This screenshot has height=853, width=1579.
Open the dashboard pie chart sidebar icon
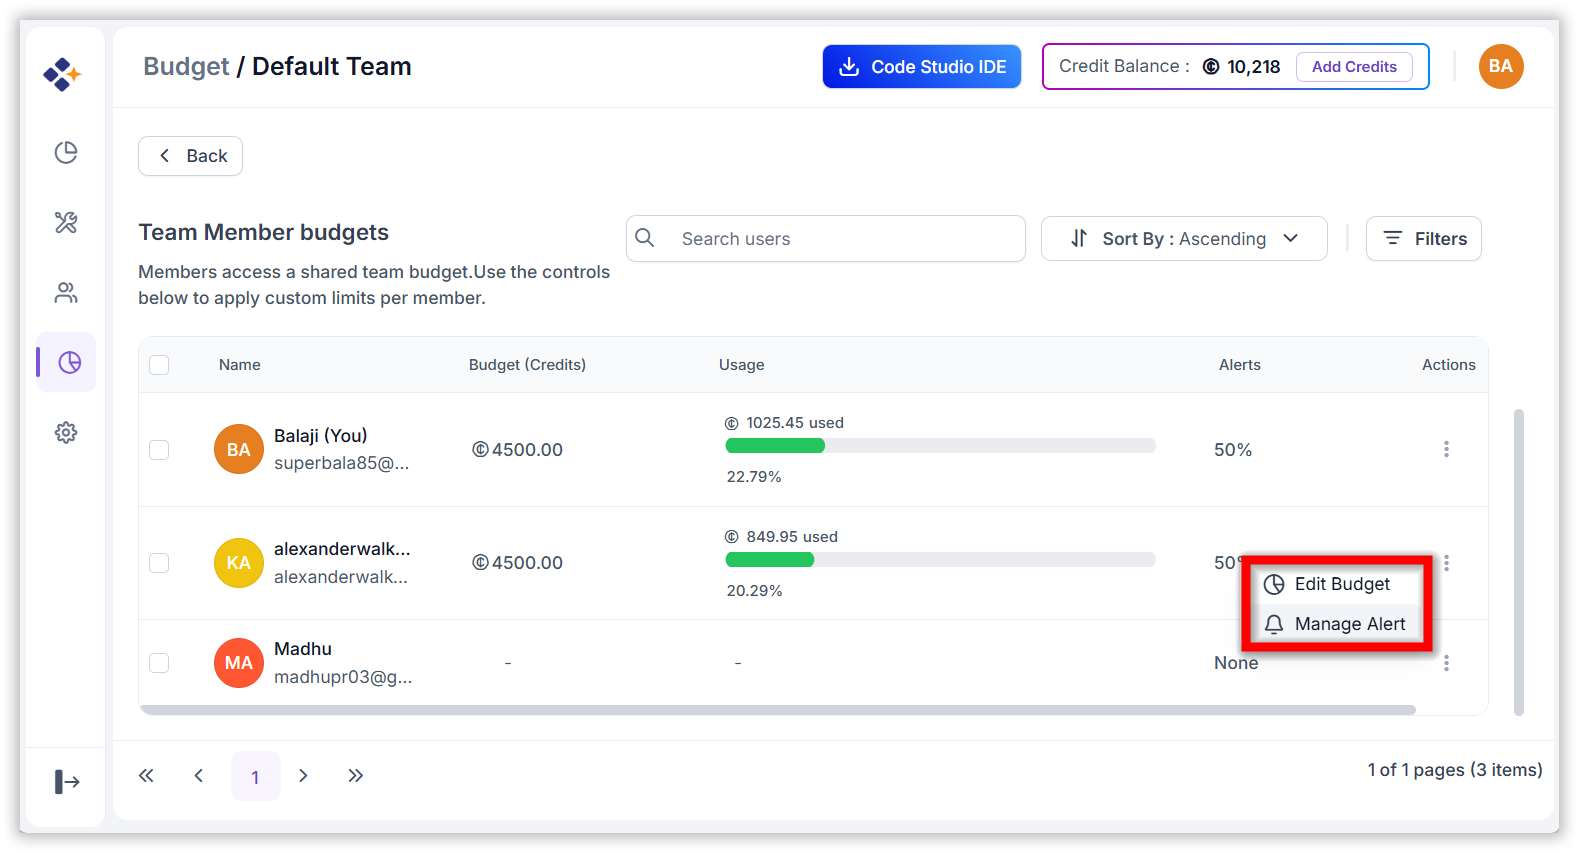[x=66, y=152]
